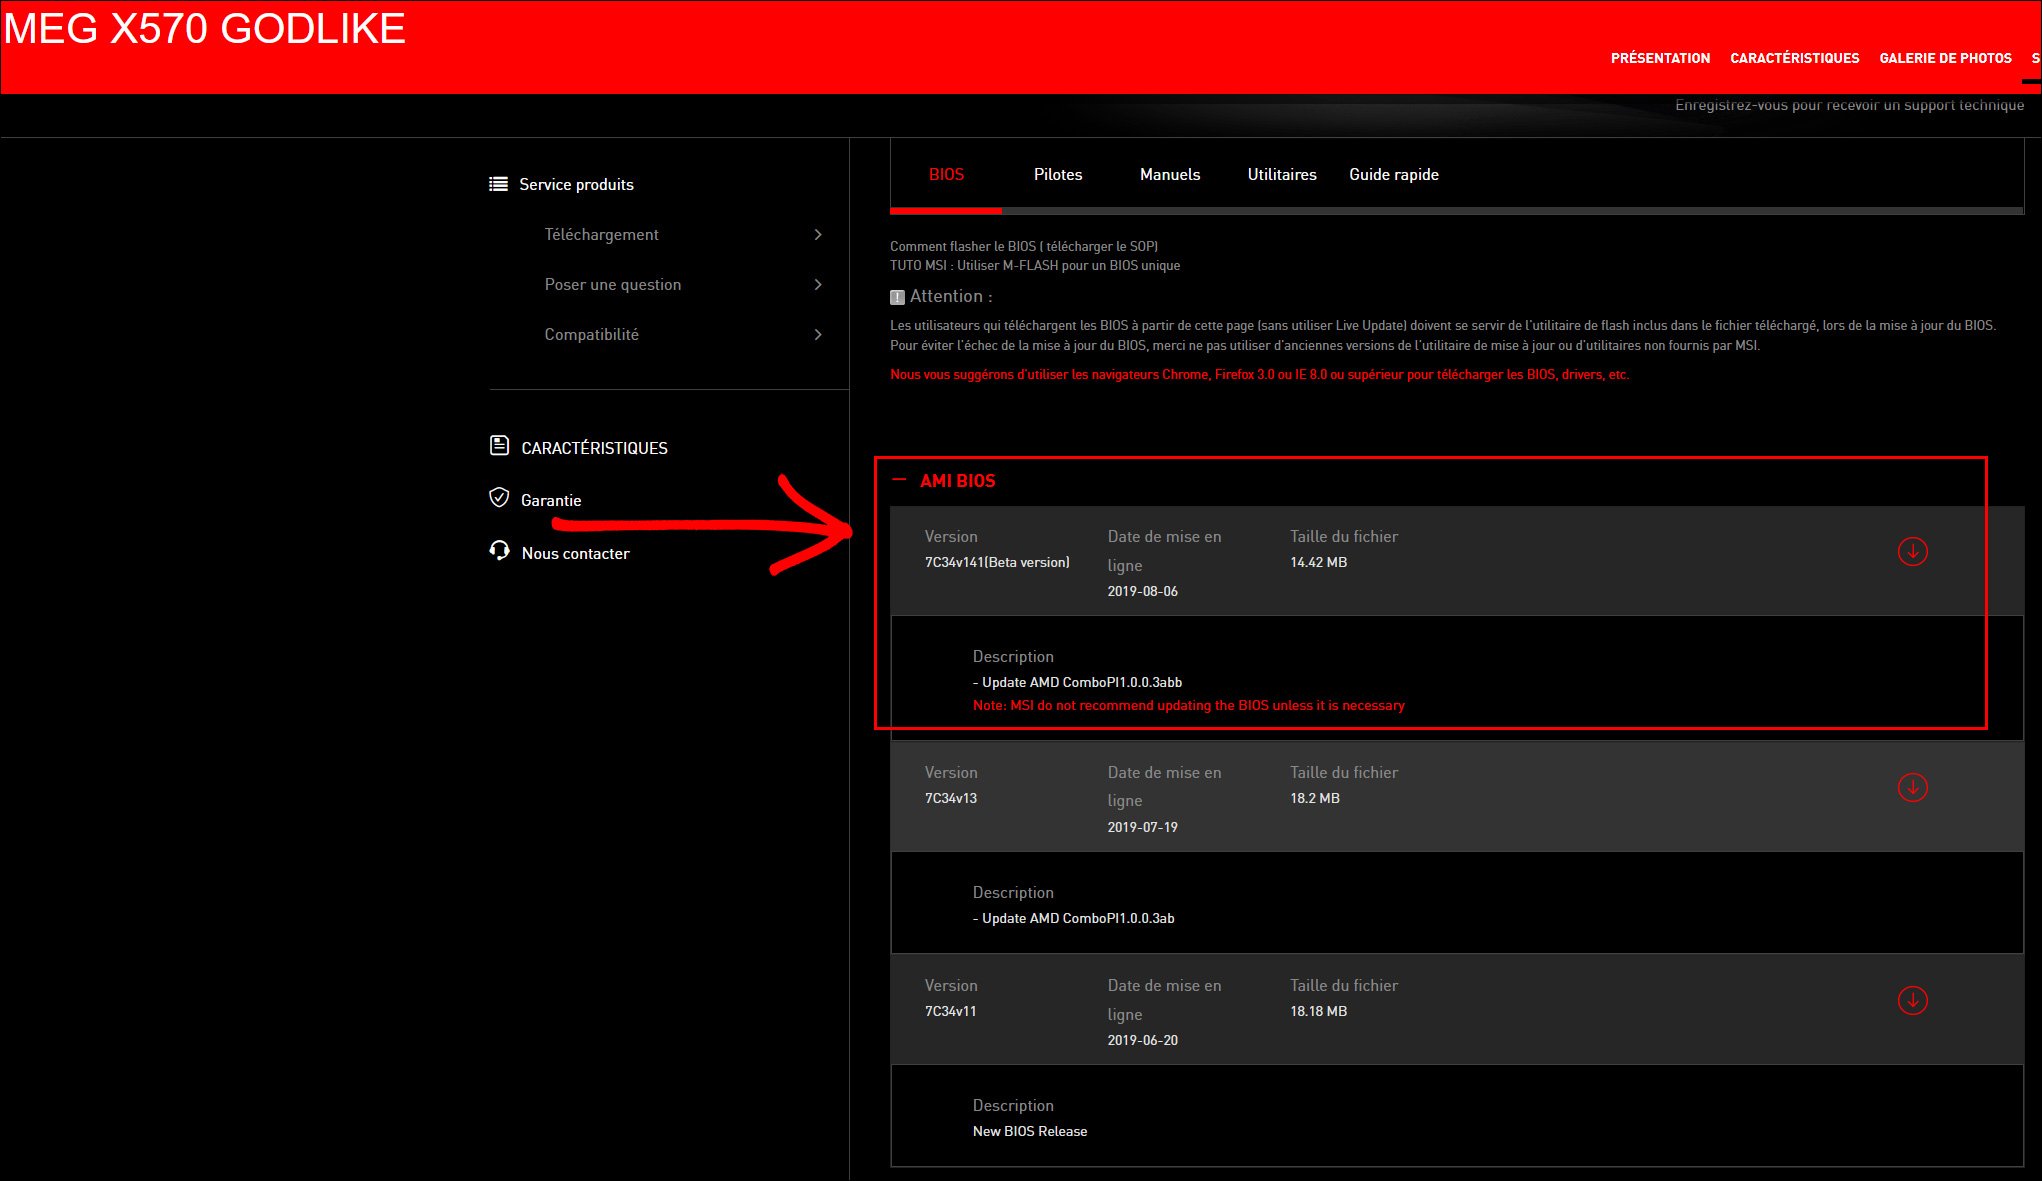Screen dimensions: 2042x1181
Task: Click the CARACTÉRISTIQUES document icon in sidebar
Action: [499, 446]
